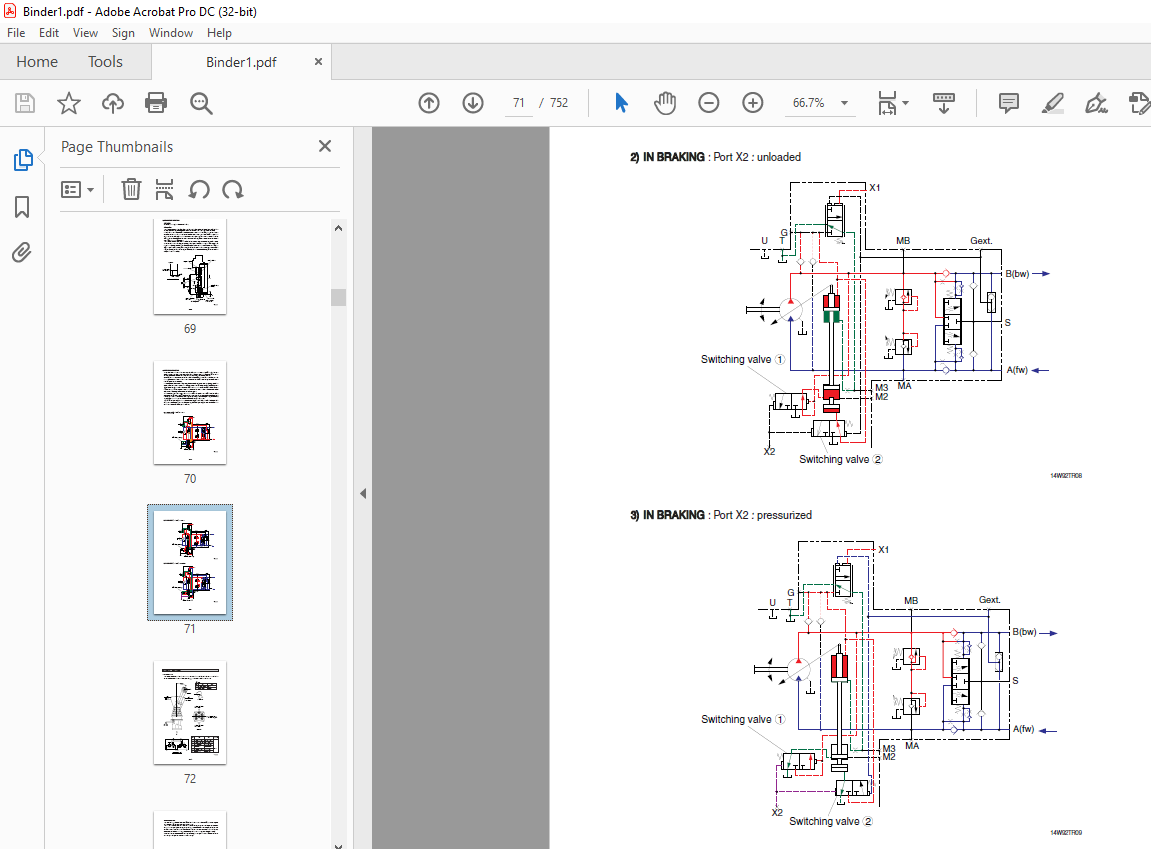This screenshot has height=849, width=1151.
Task: Close the Binder1.pdf tab
Action: (318, 62)
